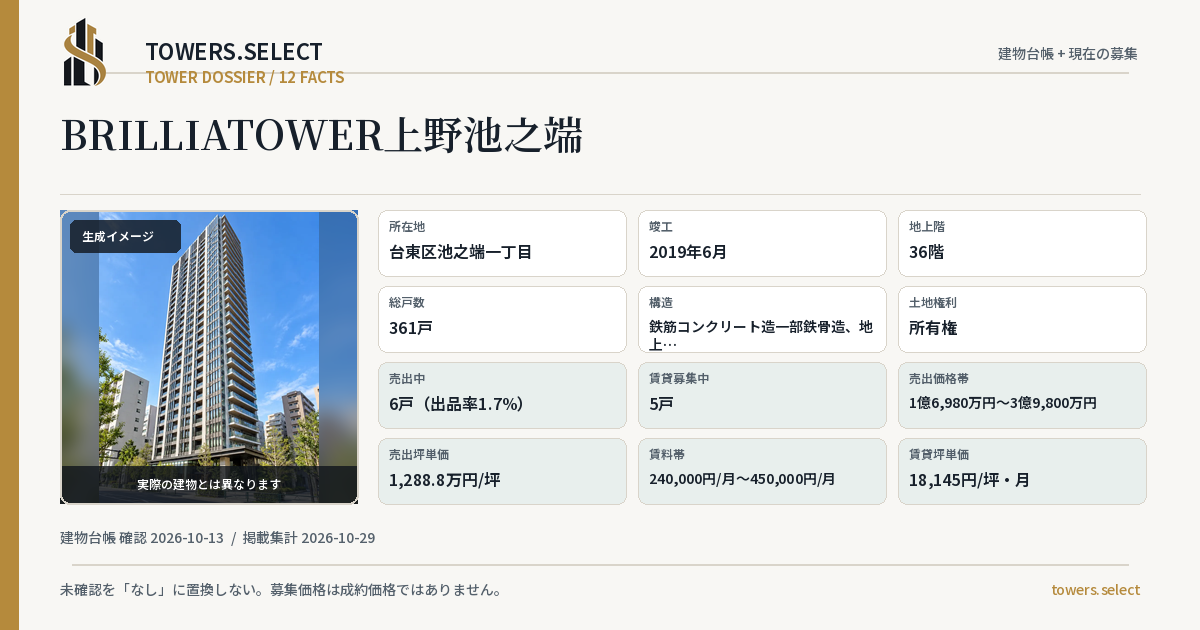Click the TOWER DOSSIER / 12 FACTS subtitle
The height and width of the screenshot is (630, 1200).
(245, 77)
